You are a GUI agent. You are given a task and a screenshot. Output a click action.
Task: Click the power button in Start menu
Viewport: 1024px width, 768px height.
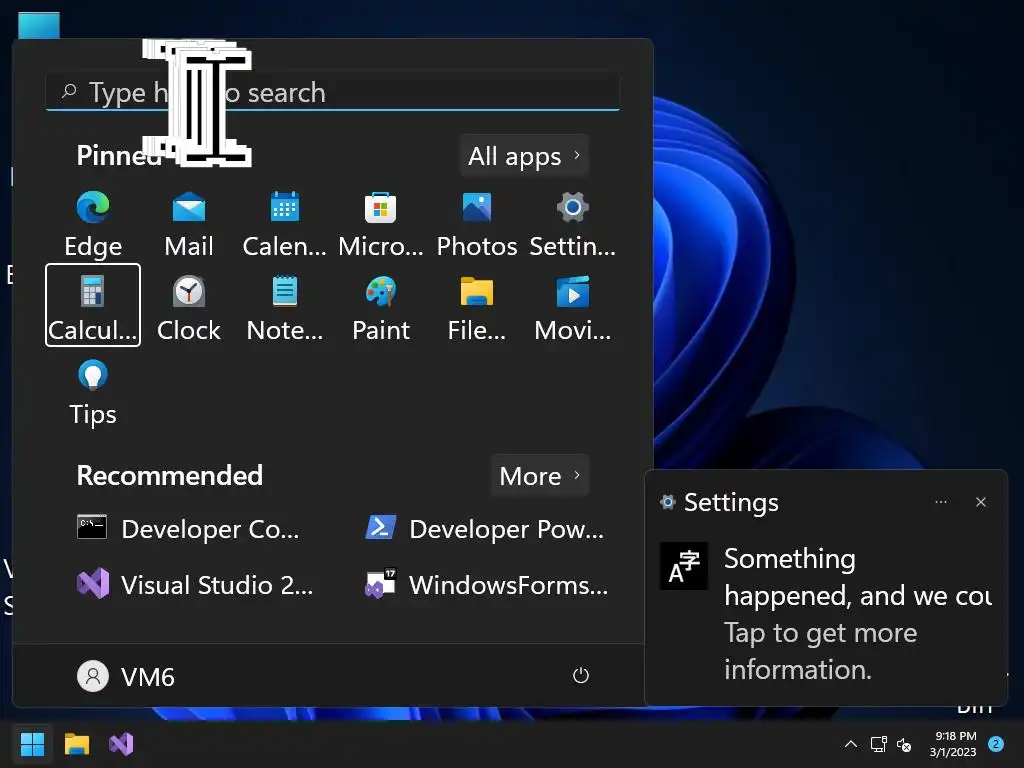[581, 675]
